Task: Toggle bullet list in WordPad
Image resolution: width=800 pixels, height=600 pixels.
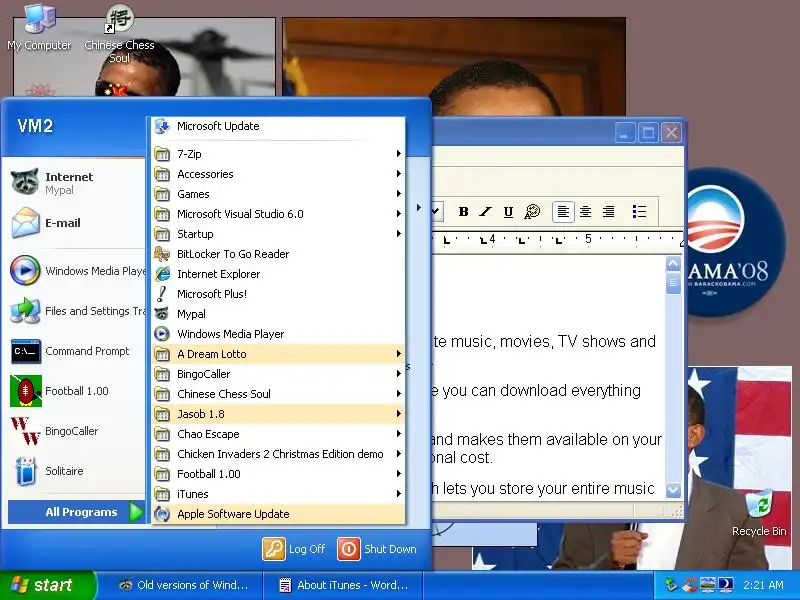Action: point(639,211)
